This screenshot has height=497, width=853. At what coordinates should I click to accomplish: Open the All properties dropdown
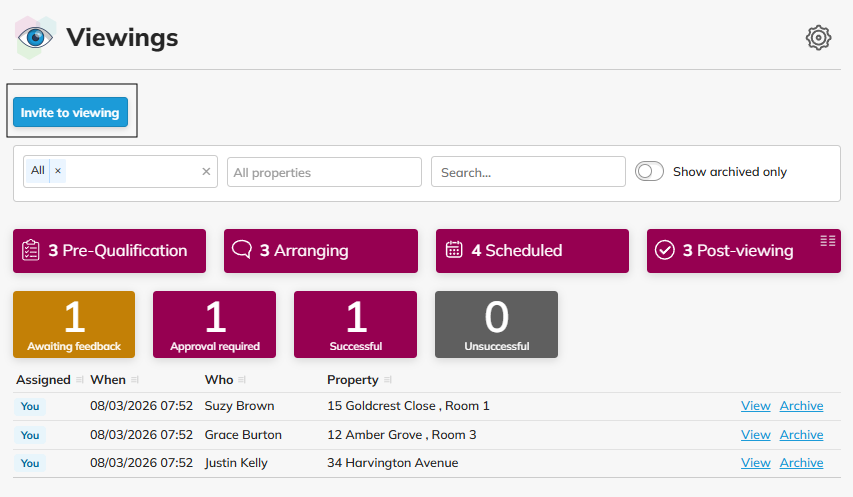324,172
